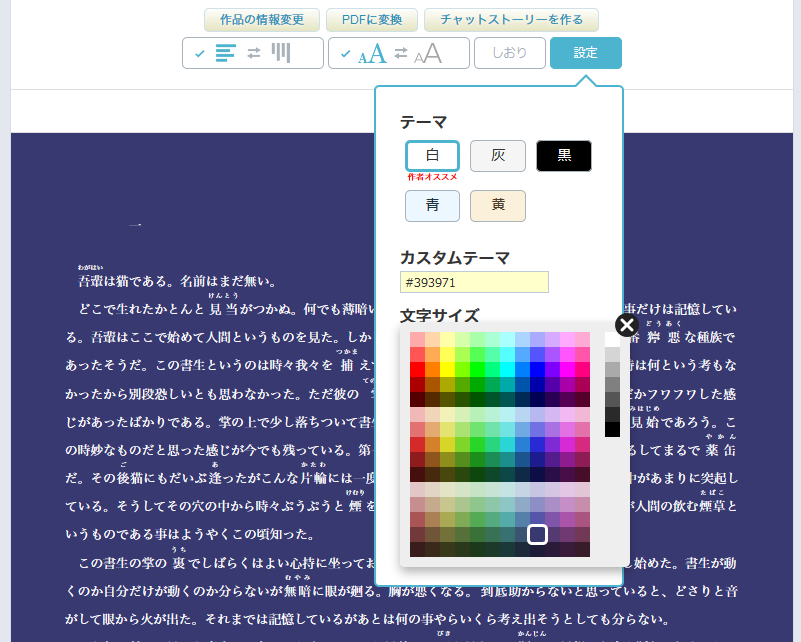
Task: Pick the pure black swatch in grayscale column
Action: (x=612, y=429)
